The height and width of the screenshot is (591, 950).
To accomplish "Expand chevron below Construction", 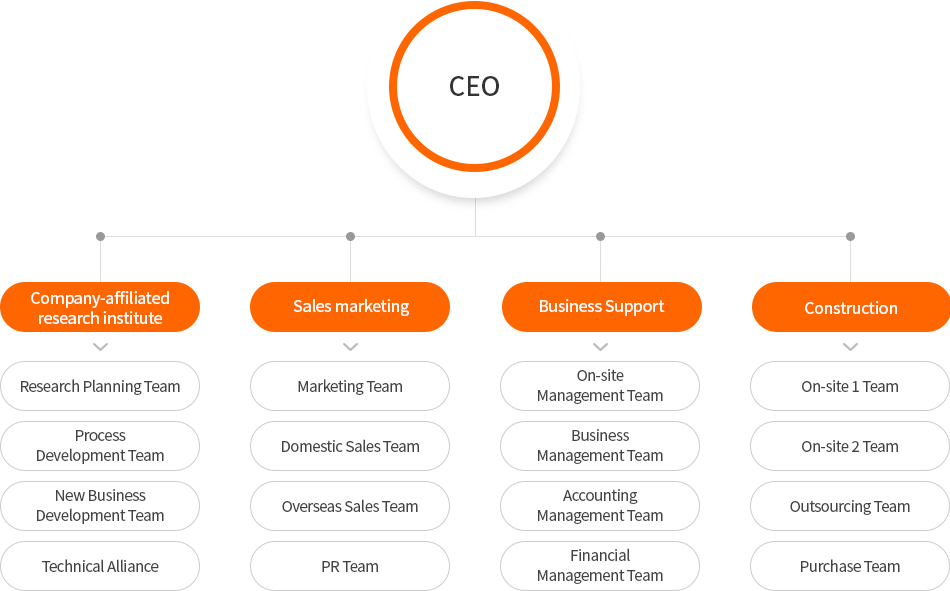I will click(x=851, y=347).
